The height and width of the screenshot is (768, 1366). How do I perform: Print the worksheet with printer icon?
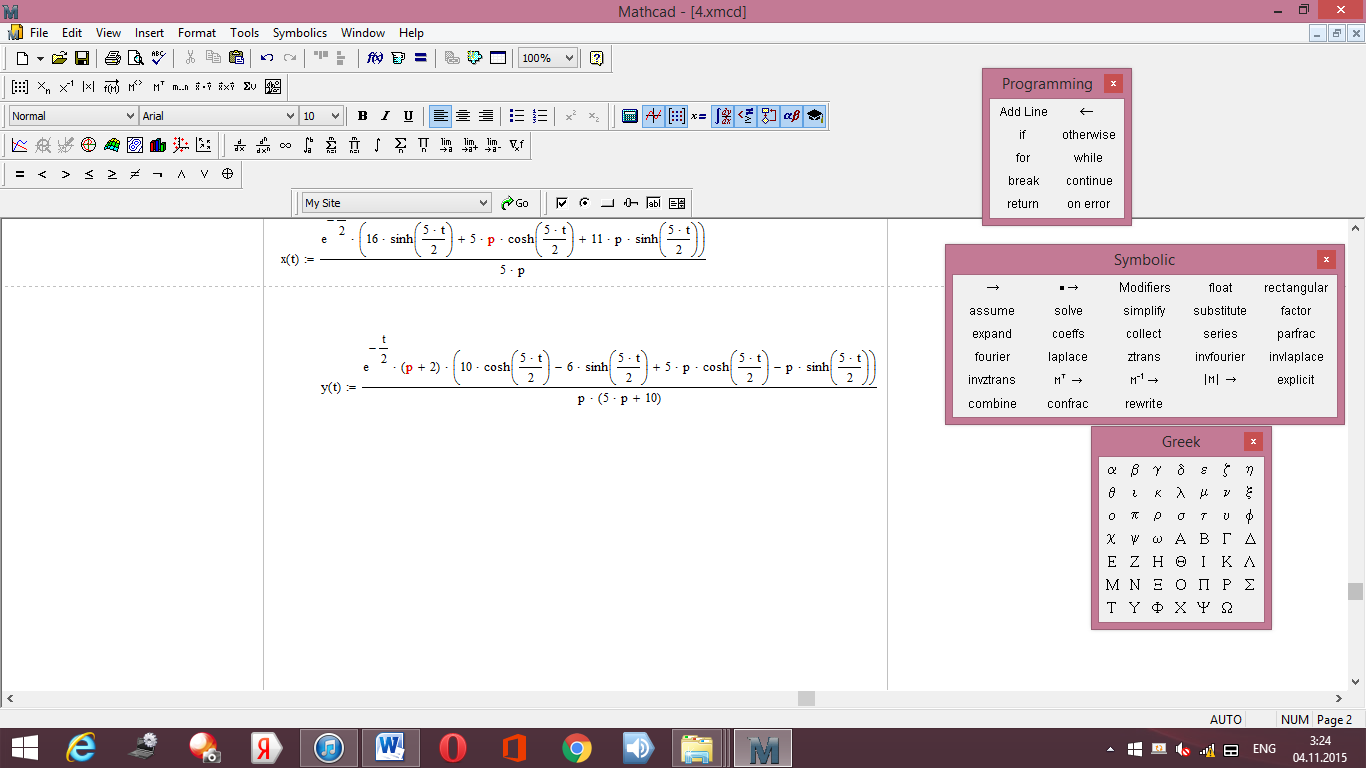[113, 58]
